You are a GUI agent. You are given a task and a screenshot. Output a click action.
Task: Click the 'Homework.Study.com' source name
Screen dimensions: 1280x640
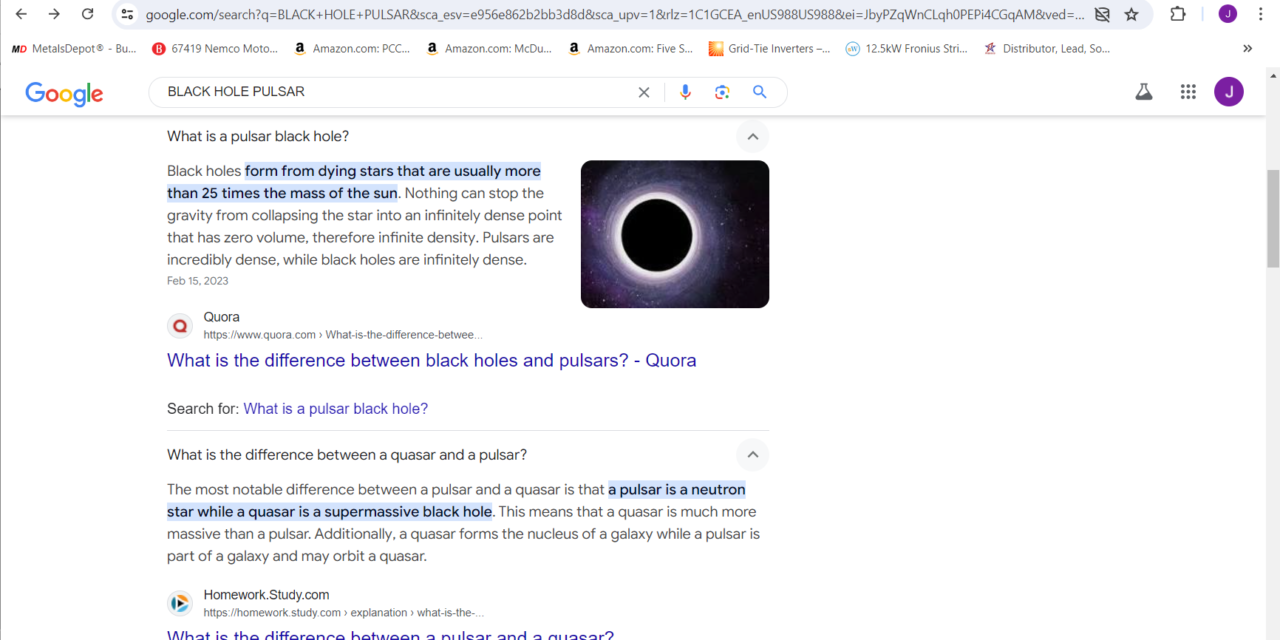click(267, 595)
